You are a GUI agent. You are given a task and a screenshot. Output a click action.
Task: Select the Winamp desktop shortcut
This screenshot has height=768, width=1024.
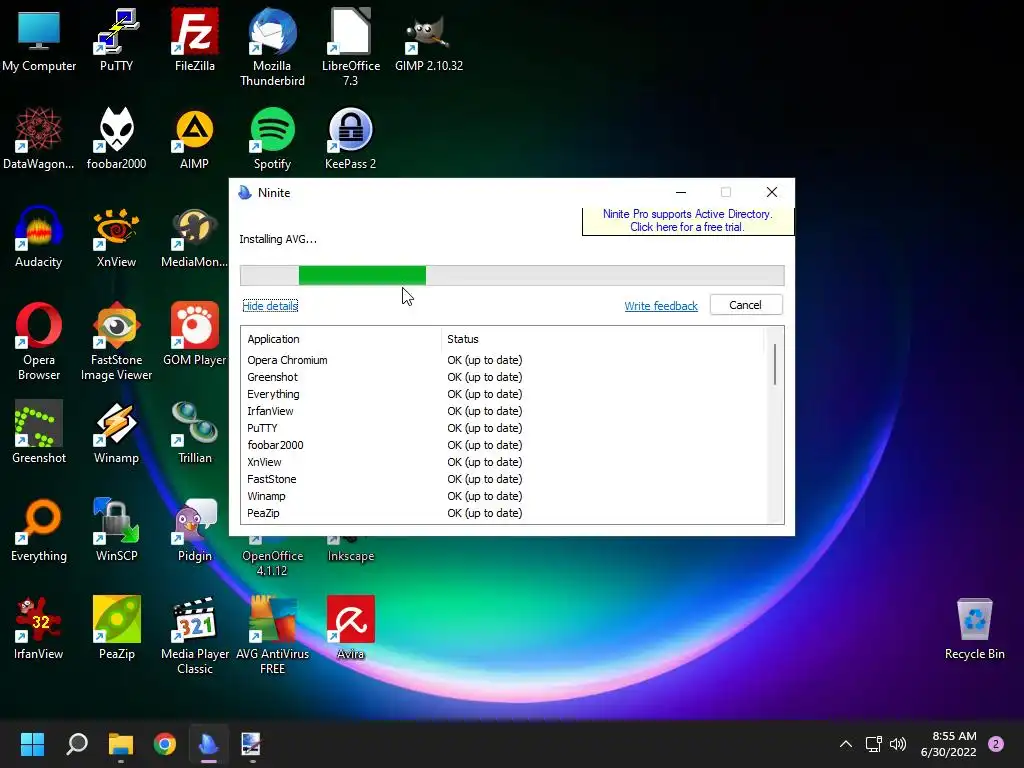(116, 432)
